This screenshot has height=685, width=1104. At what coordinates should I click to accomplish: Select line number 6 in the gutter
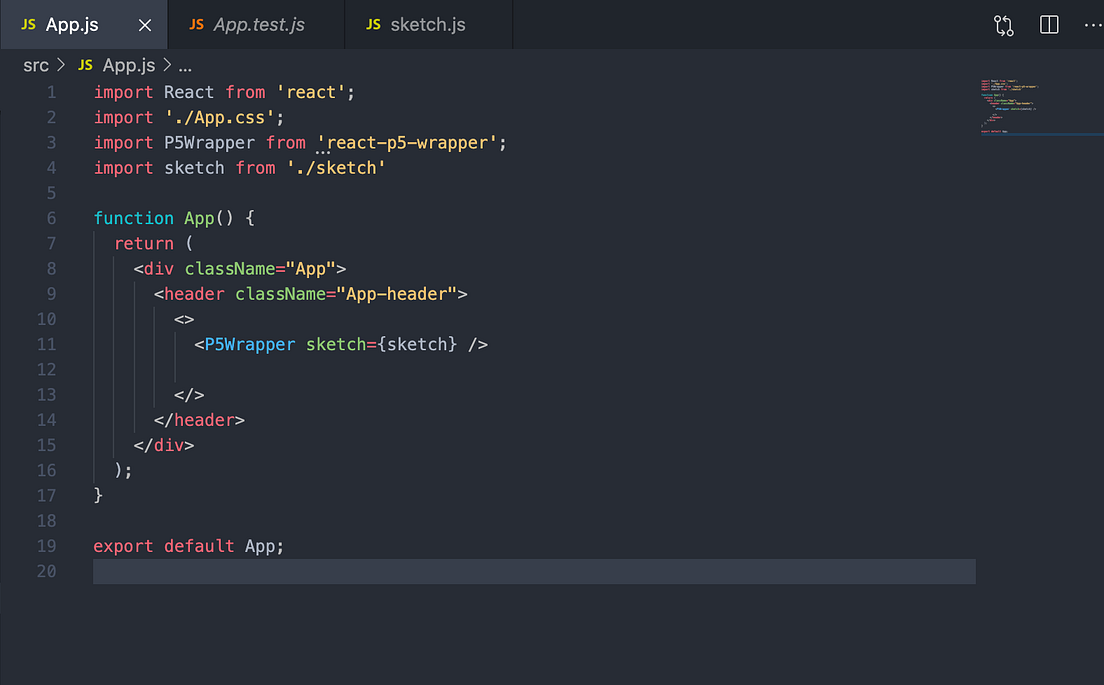coord(51,218)
